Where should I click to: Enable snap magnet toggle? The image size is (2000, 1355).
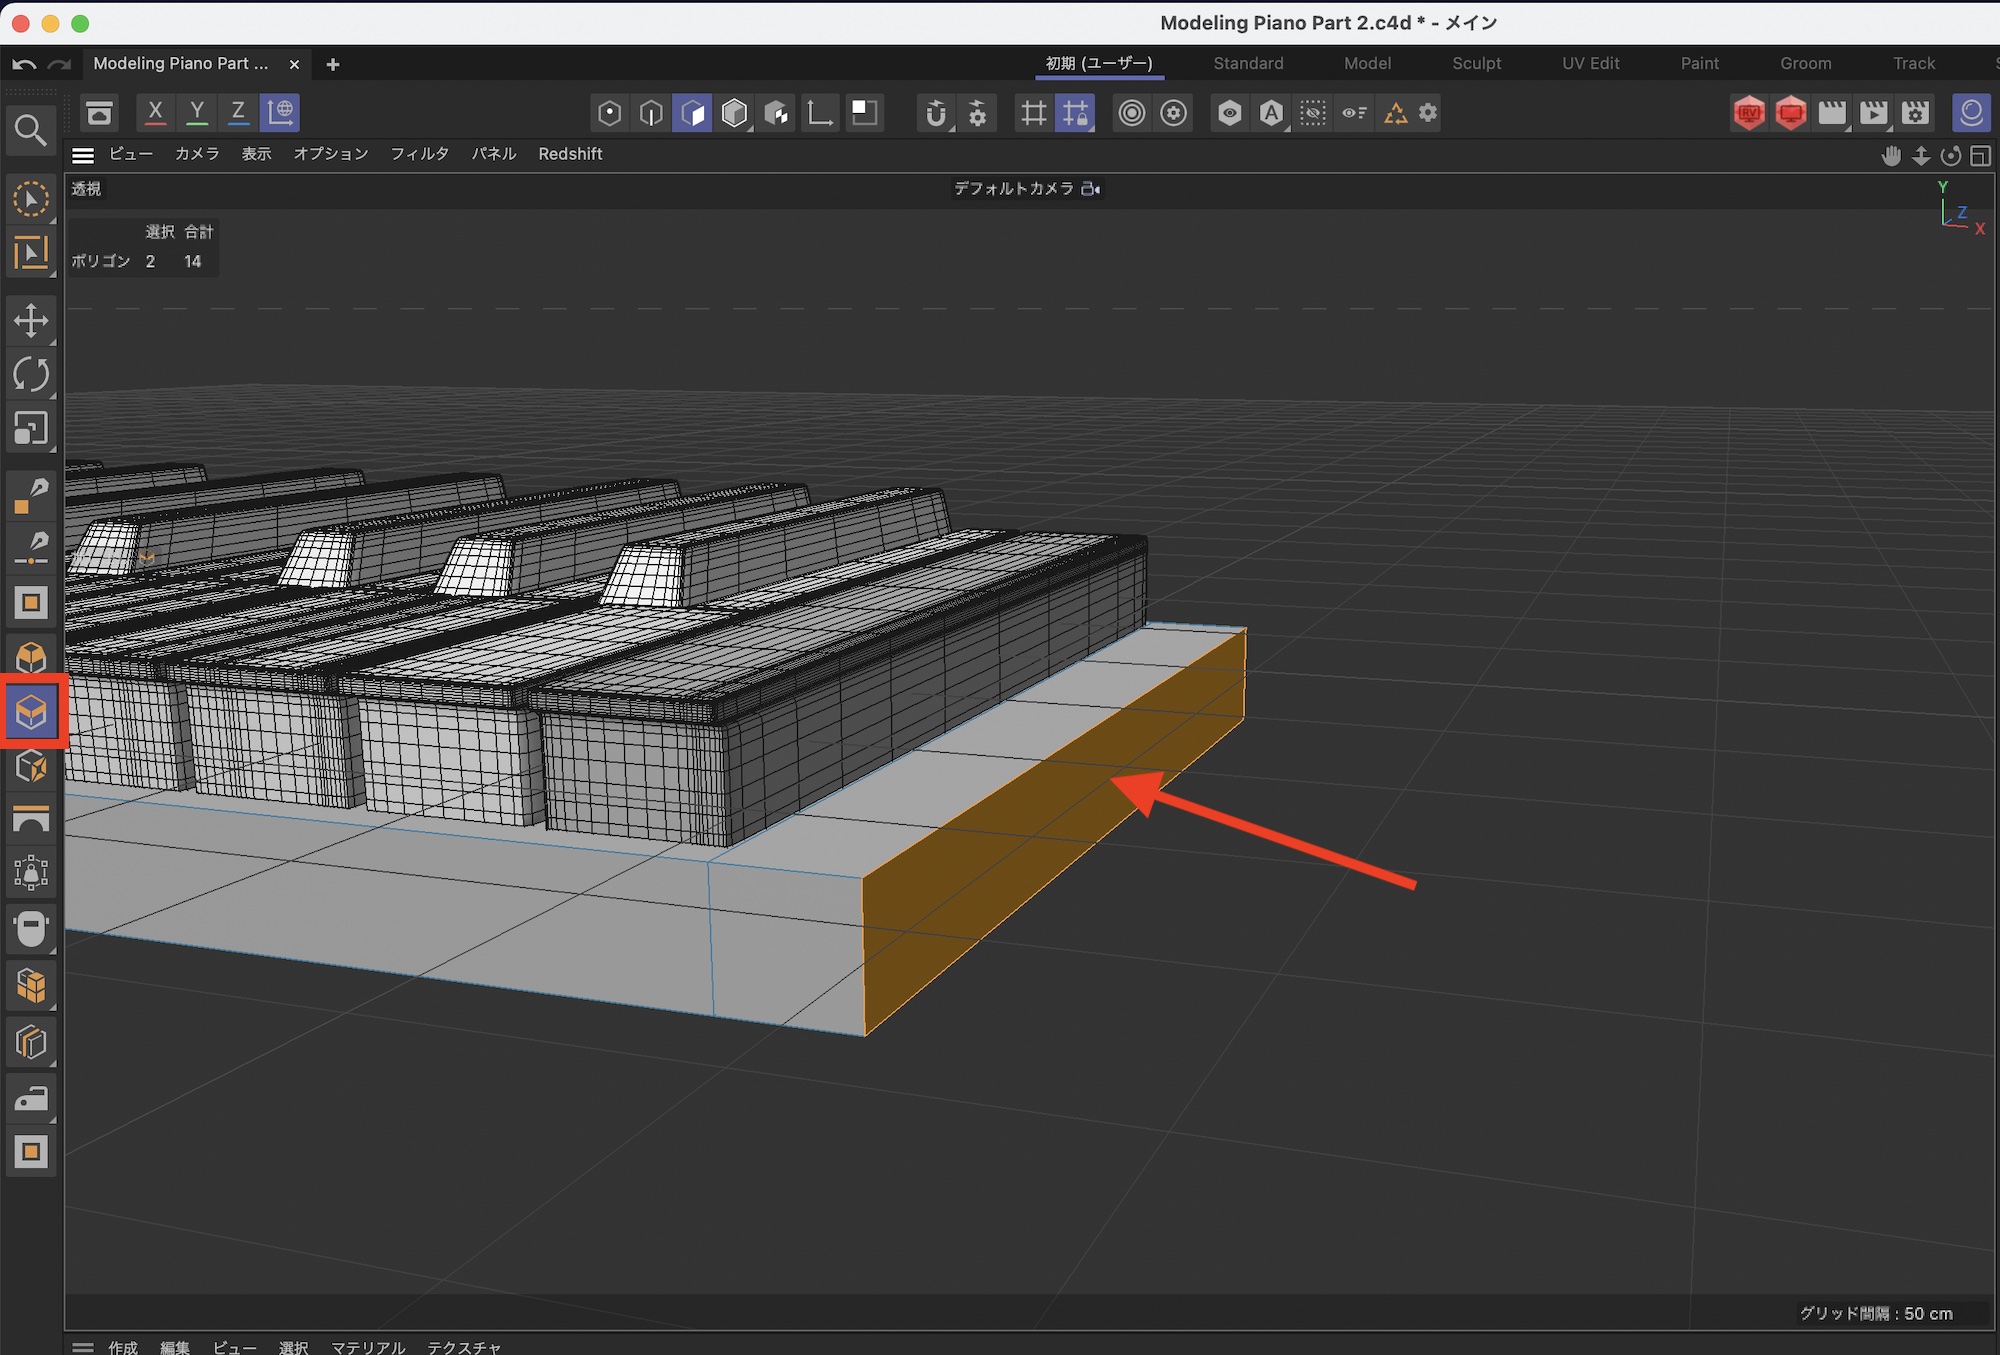pyautogui.click(x=935, y=113)
